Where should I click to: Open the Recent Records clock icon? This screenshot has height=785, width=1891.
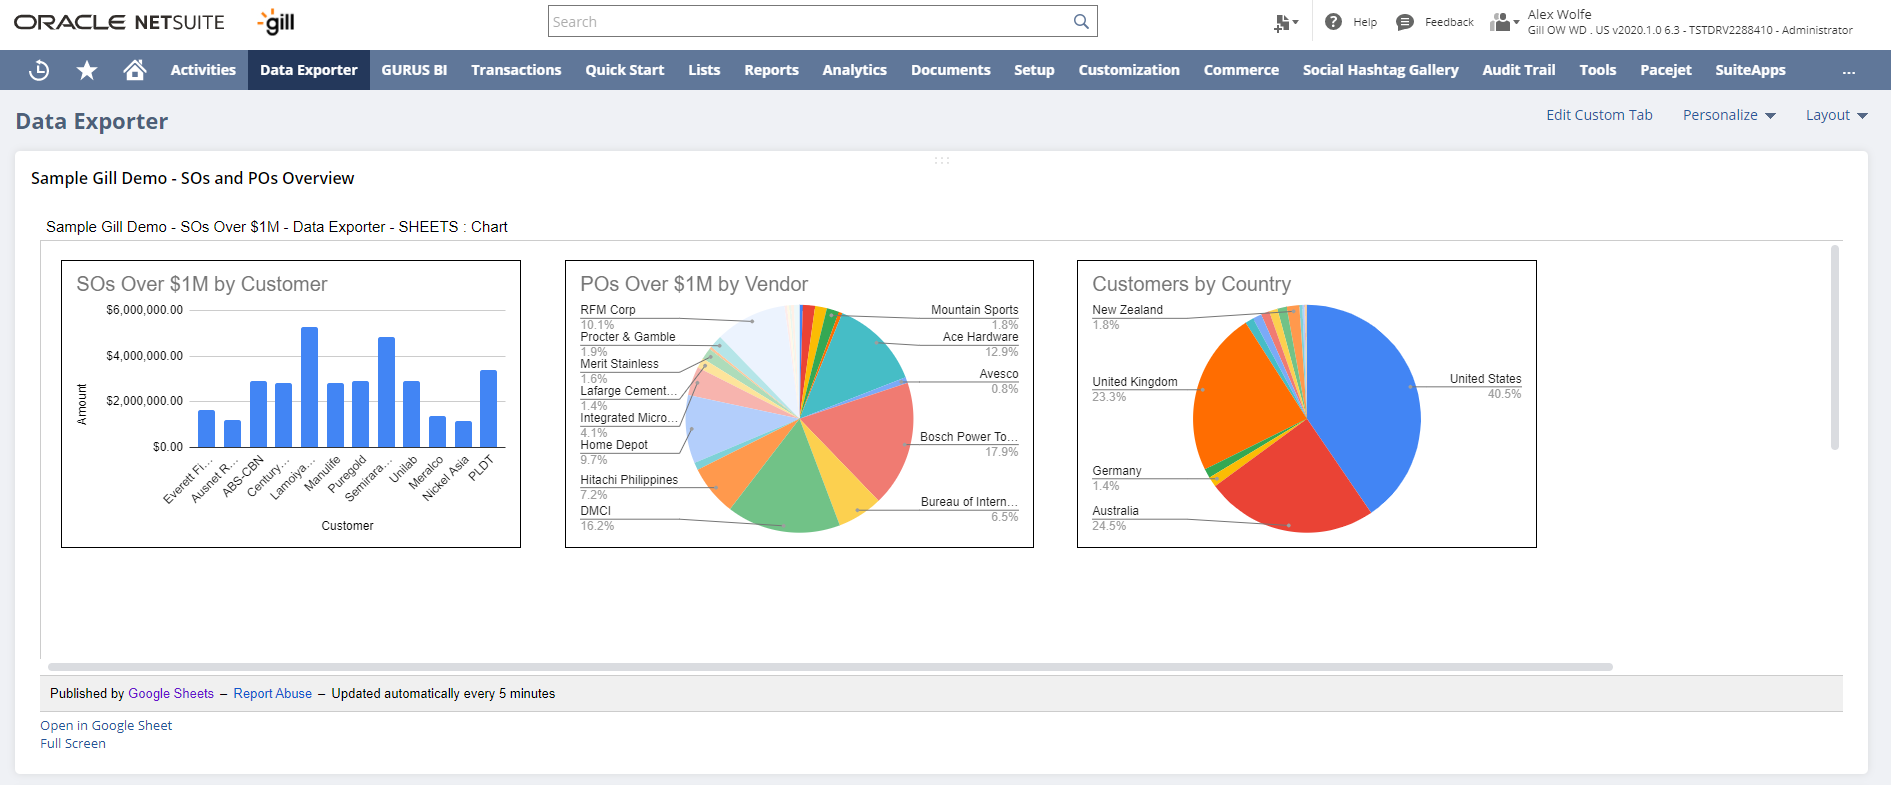(39, 70)
